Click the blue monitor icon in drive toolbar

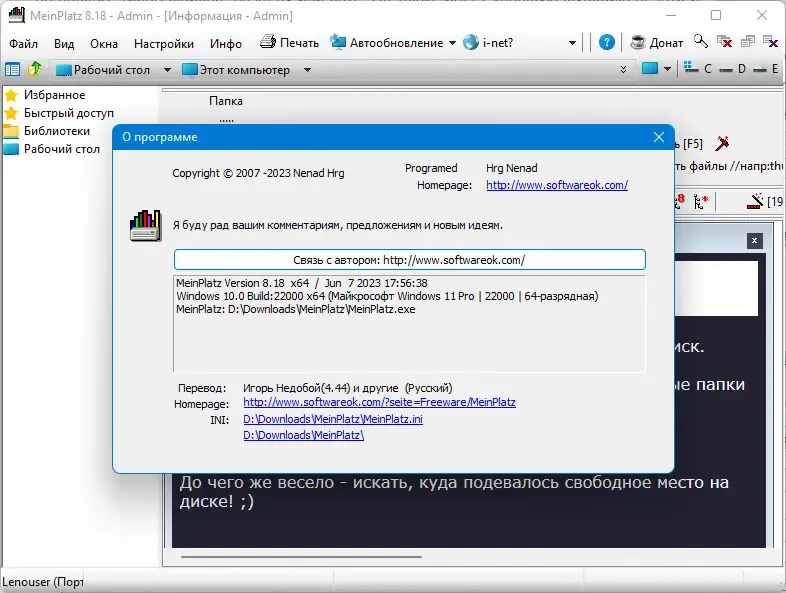pos(650,68)
